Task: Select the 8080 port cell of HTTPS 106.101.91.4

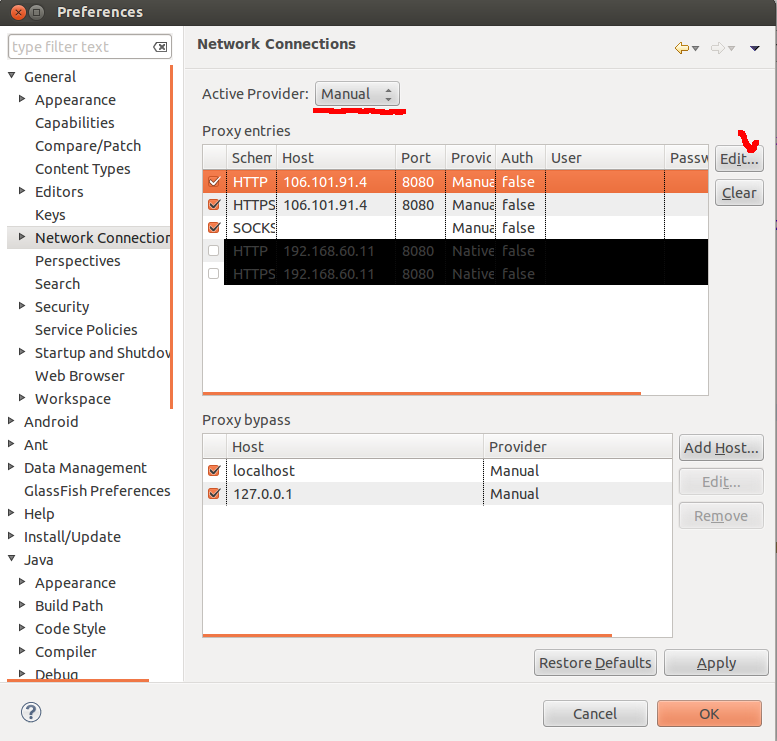Action: click(420, 205)
